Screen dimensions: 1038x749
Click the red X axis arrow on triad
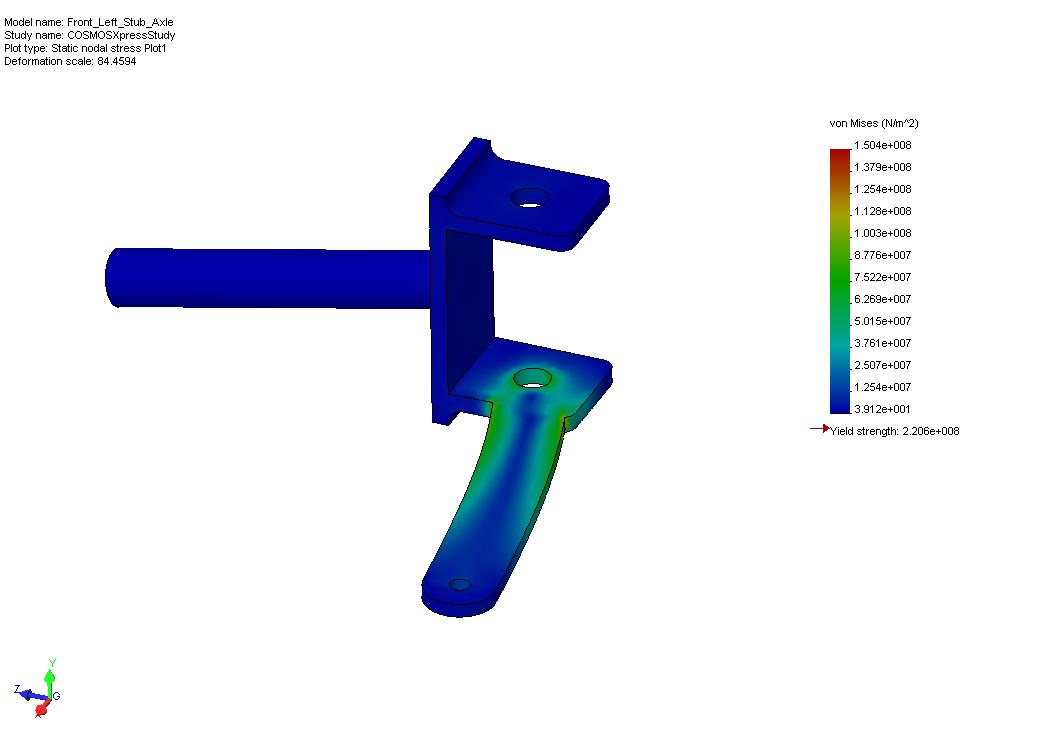pyautogui.click(x=41, y=710)
